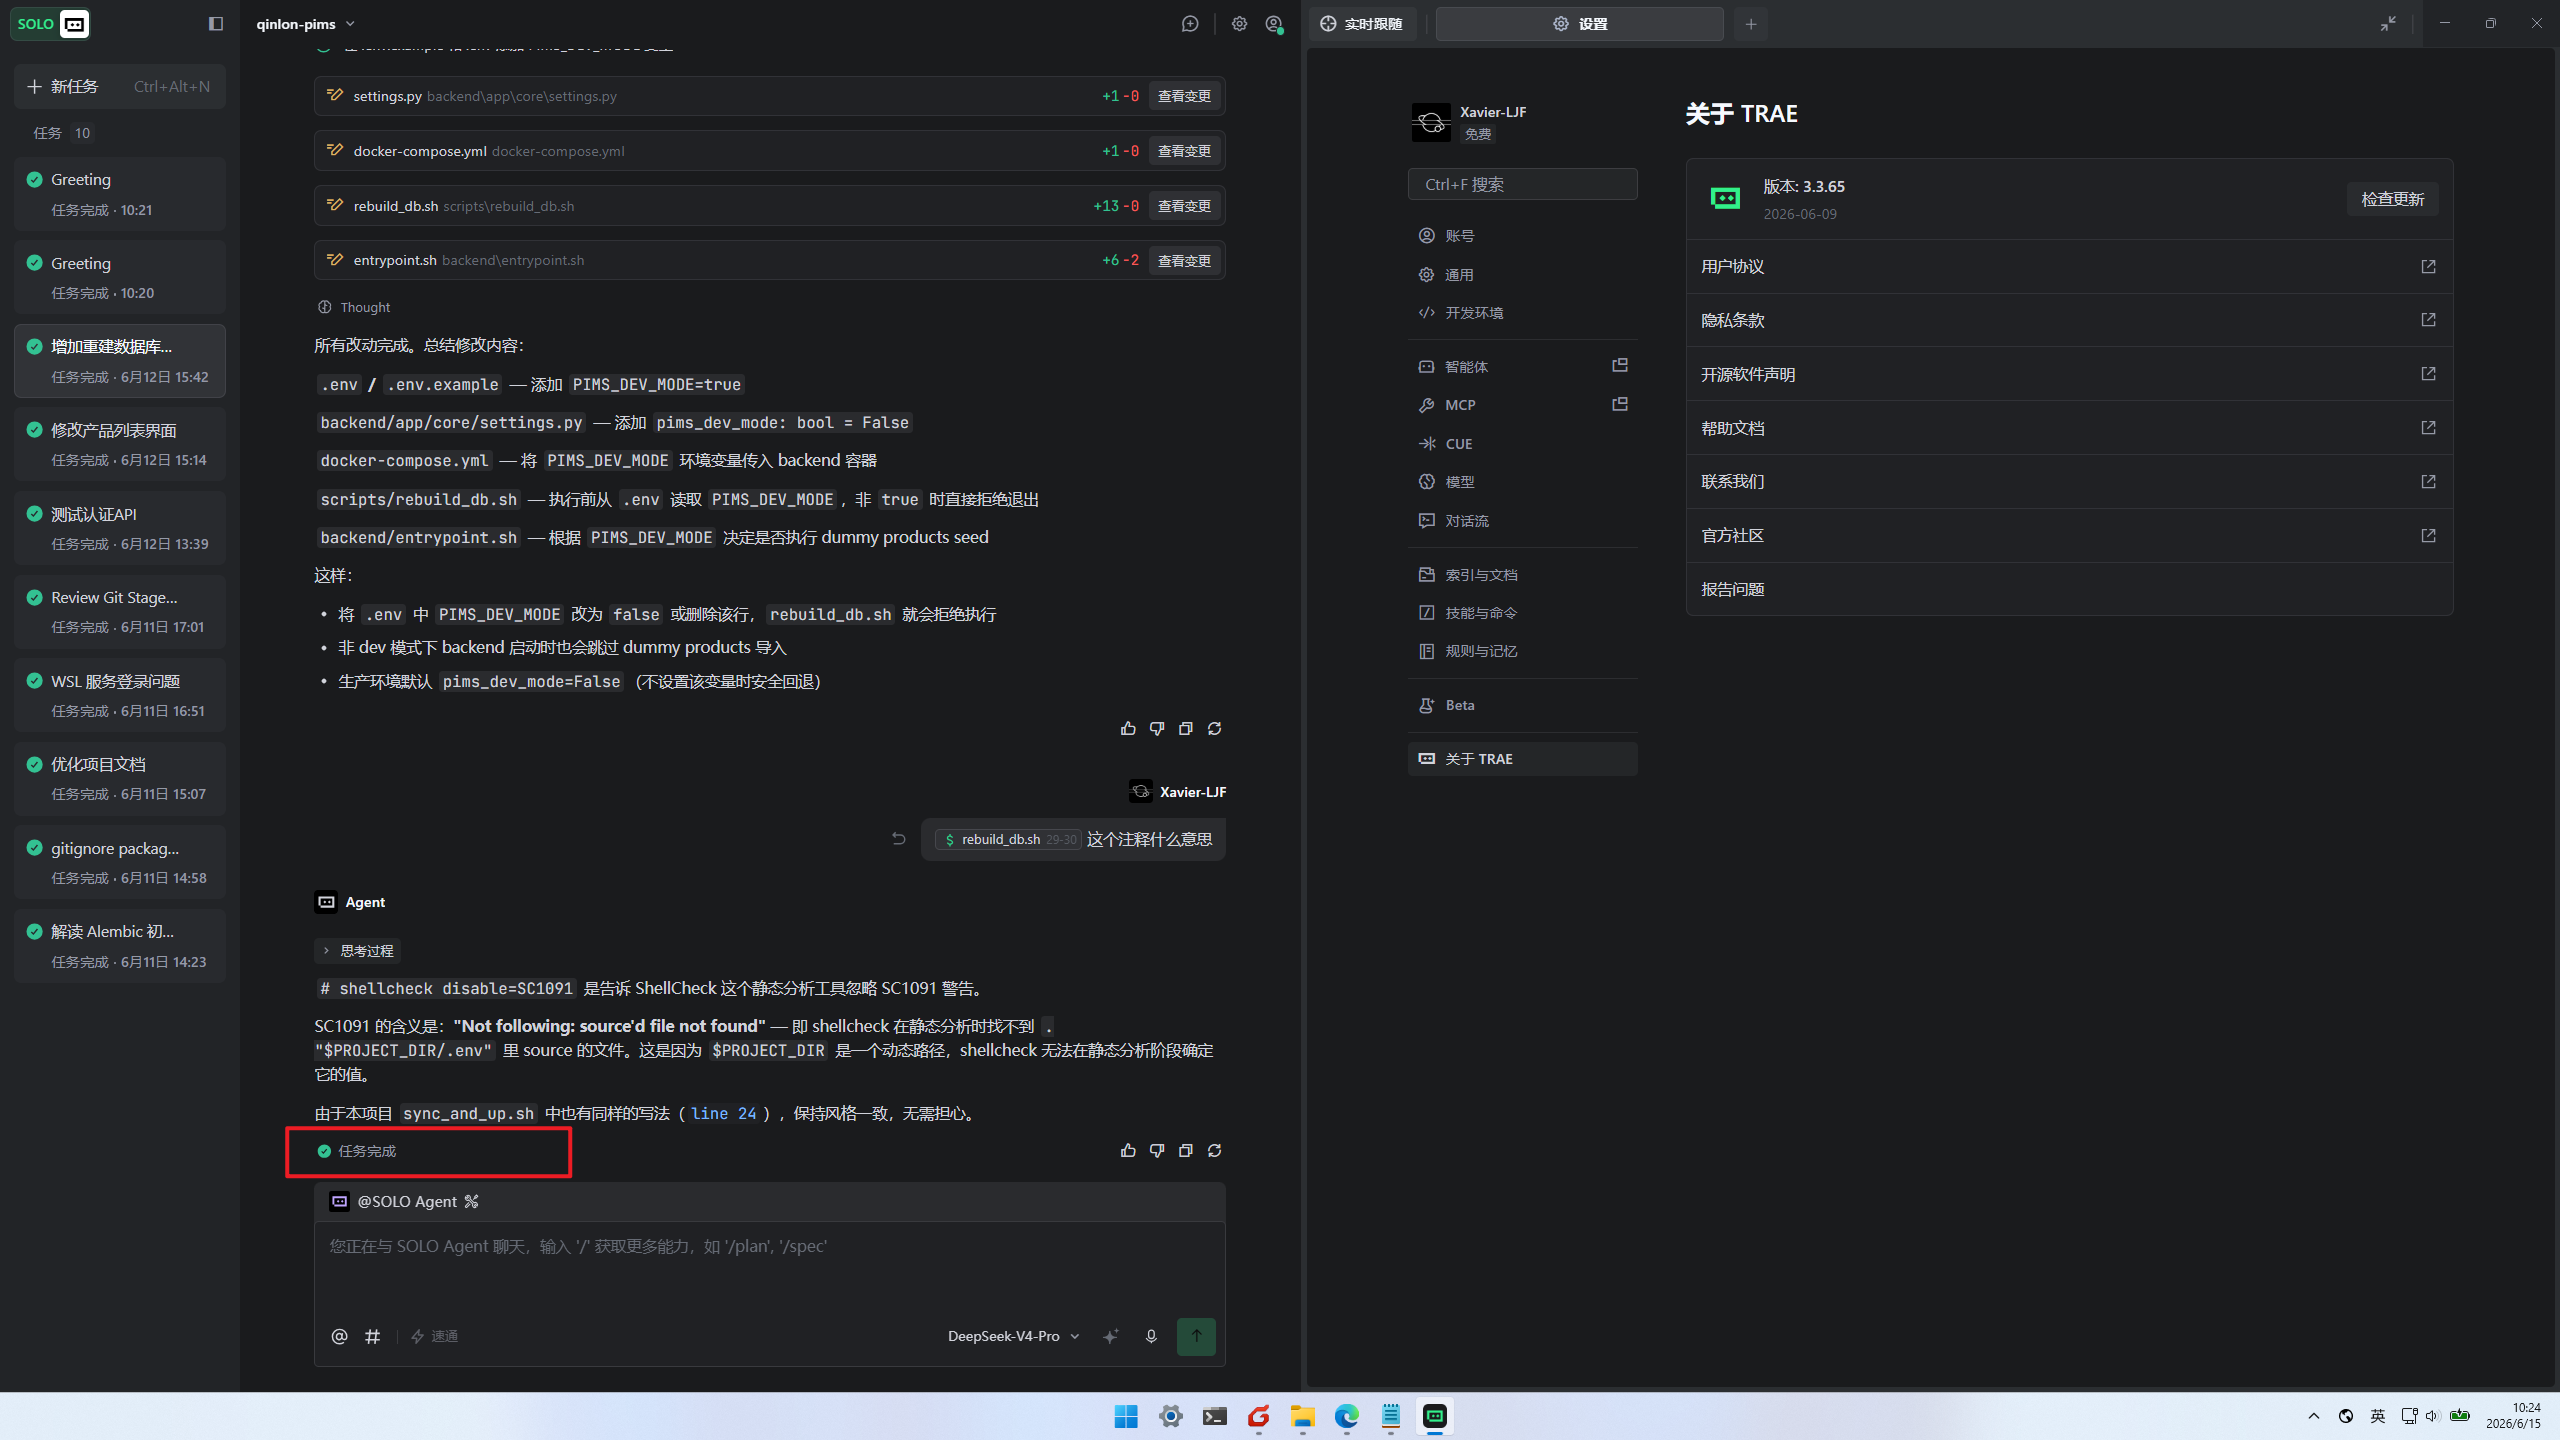Open Microsoft Edge from taskbar
This screenshot has width=2560, height=1440.
(1347, 1416)
